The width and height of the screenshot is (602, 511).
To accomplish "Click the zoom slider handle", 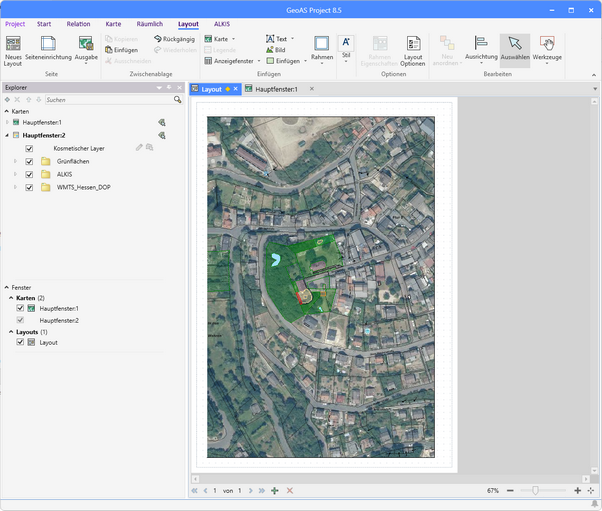I will (535, 490).
